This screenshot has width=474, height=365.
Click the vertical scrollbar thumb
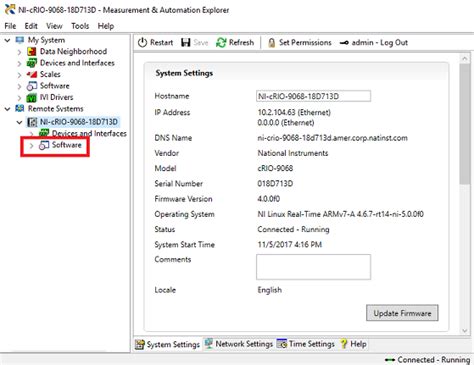coord(465,123)
